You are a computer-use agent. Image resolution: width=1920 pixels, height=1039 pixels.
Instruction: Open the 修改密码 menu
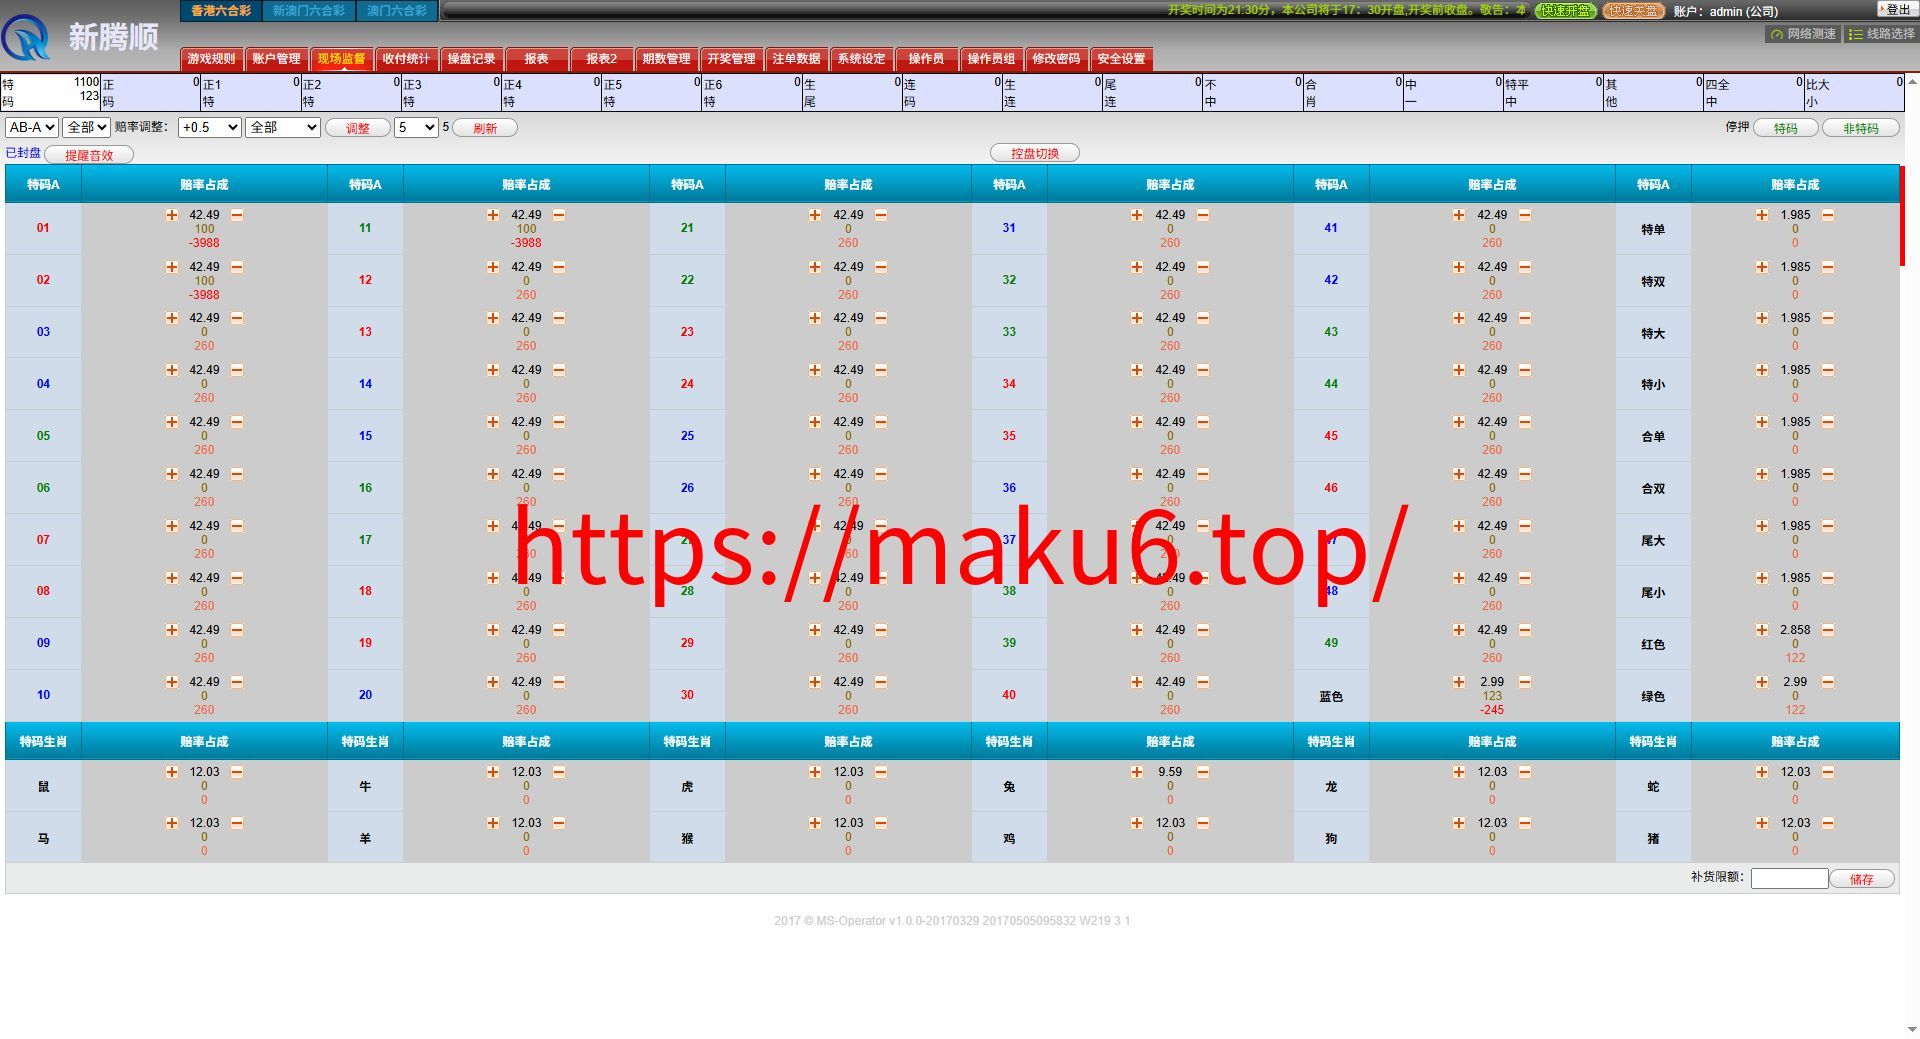pyautogui.click(x=1056, y=59)
